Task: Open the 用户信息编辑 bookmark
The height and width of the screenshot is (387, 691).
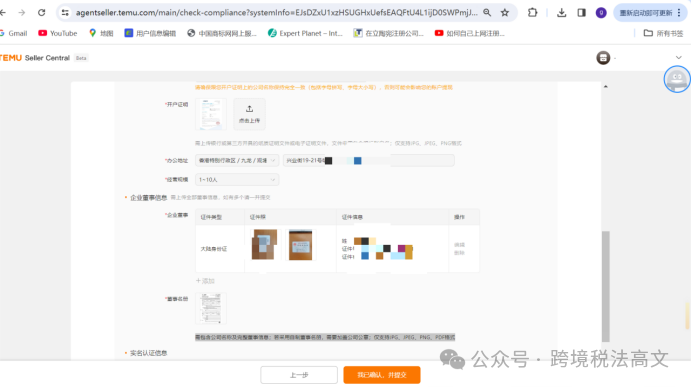Action: [150, 33]
